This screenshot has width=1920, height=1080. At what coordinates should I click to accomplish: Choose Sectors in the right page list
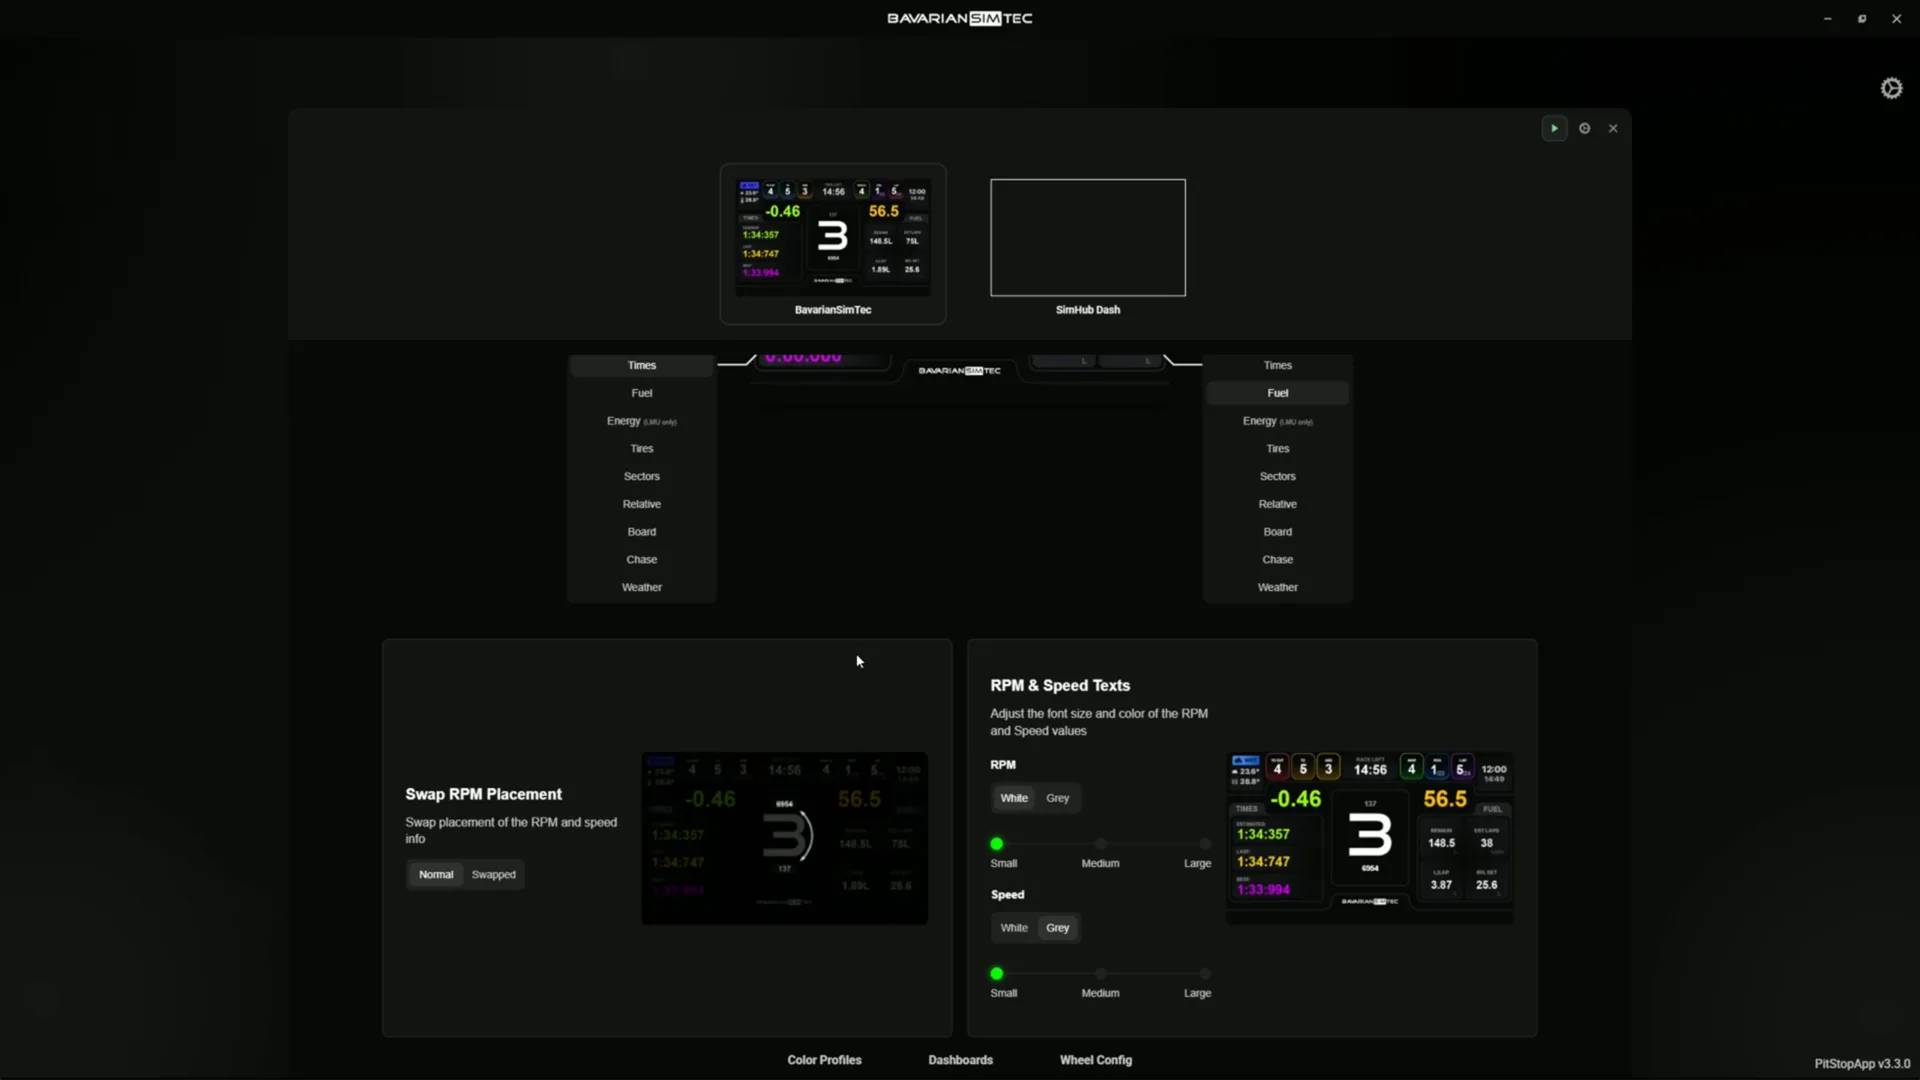(x=1278, y=476)
